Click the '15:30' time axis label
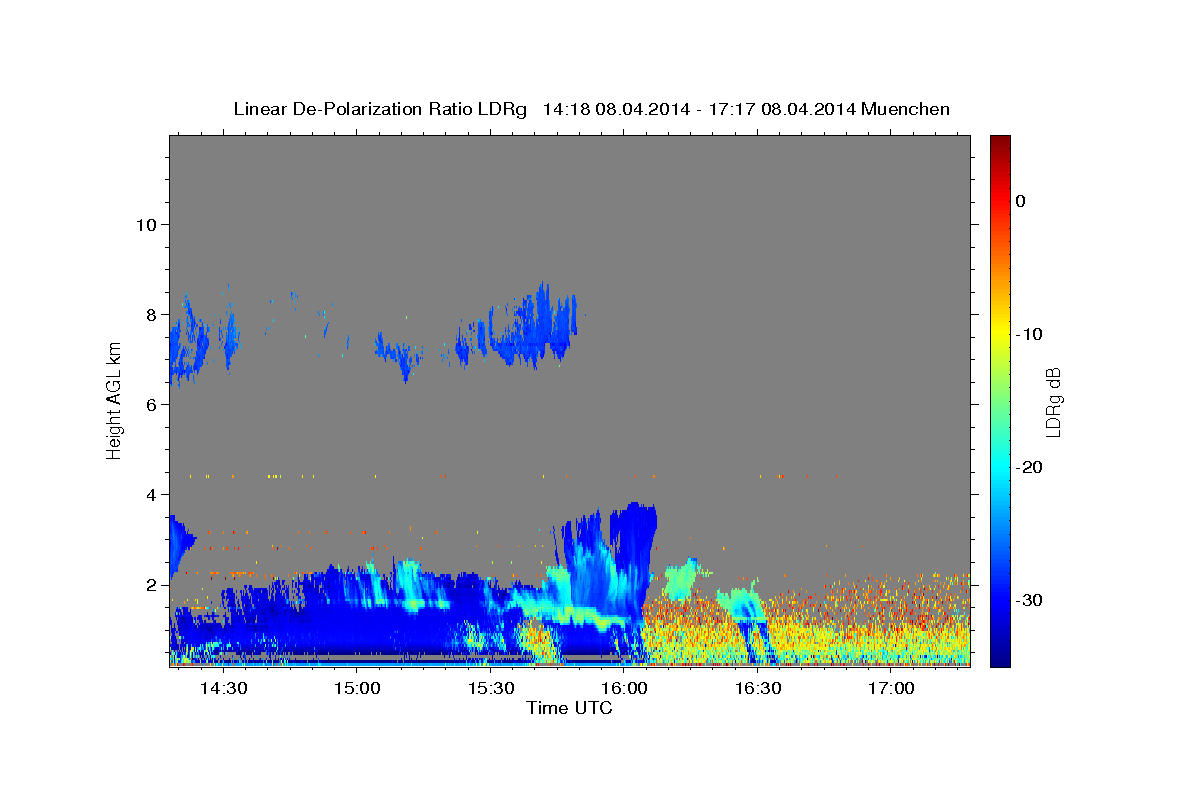The image size is (1200, 800). coord(491,689)
